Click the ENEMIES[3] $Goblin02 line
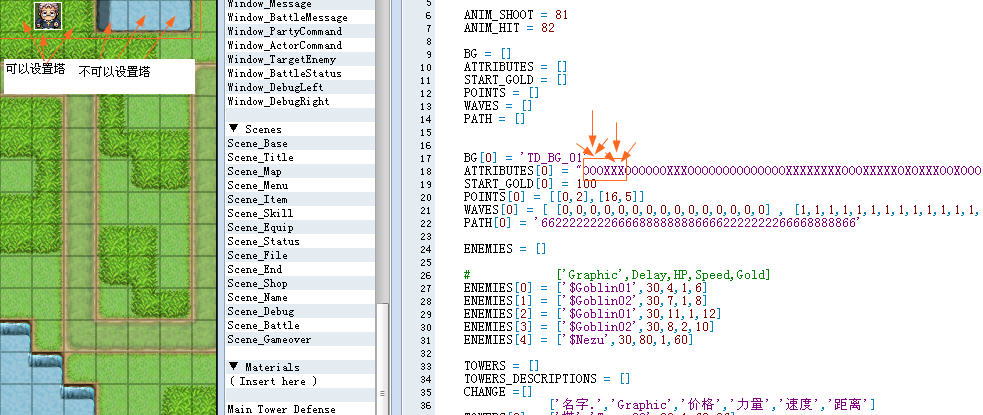This screenshot has height=415, width=983. coord(589,327)
